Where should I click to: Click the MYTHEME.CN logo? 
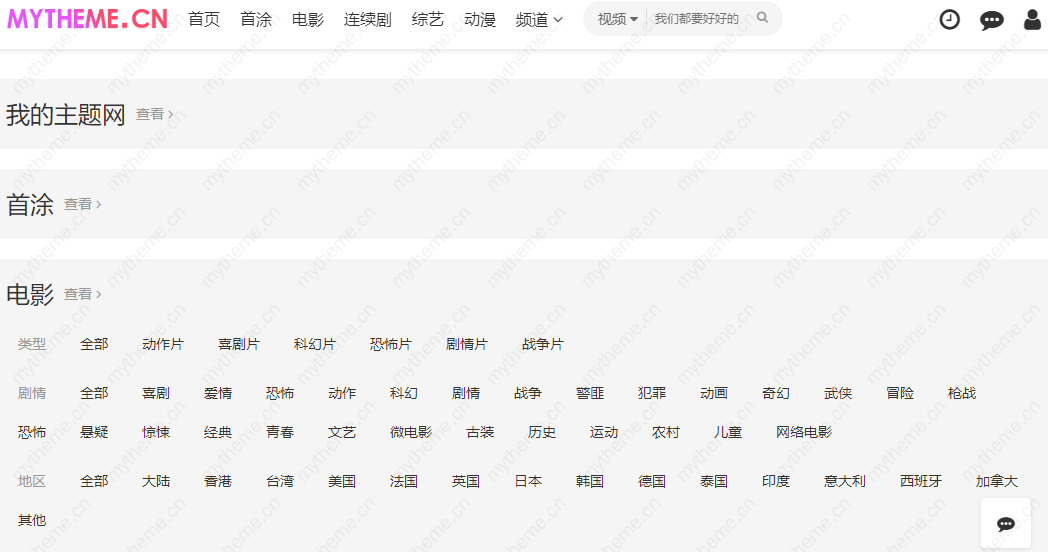pyautogui.click(x=87, y=19)
